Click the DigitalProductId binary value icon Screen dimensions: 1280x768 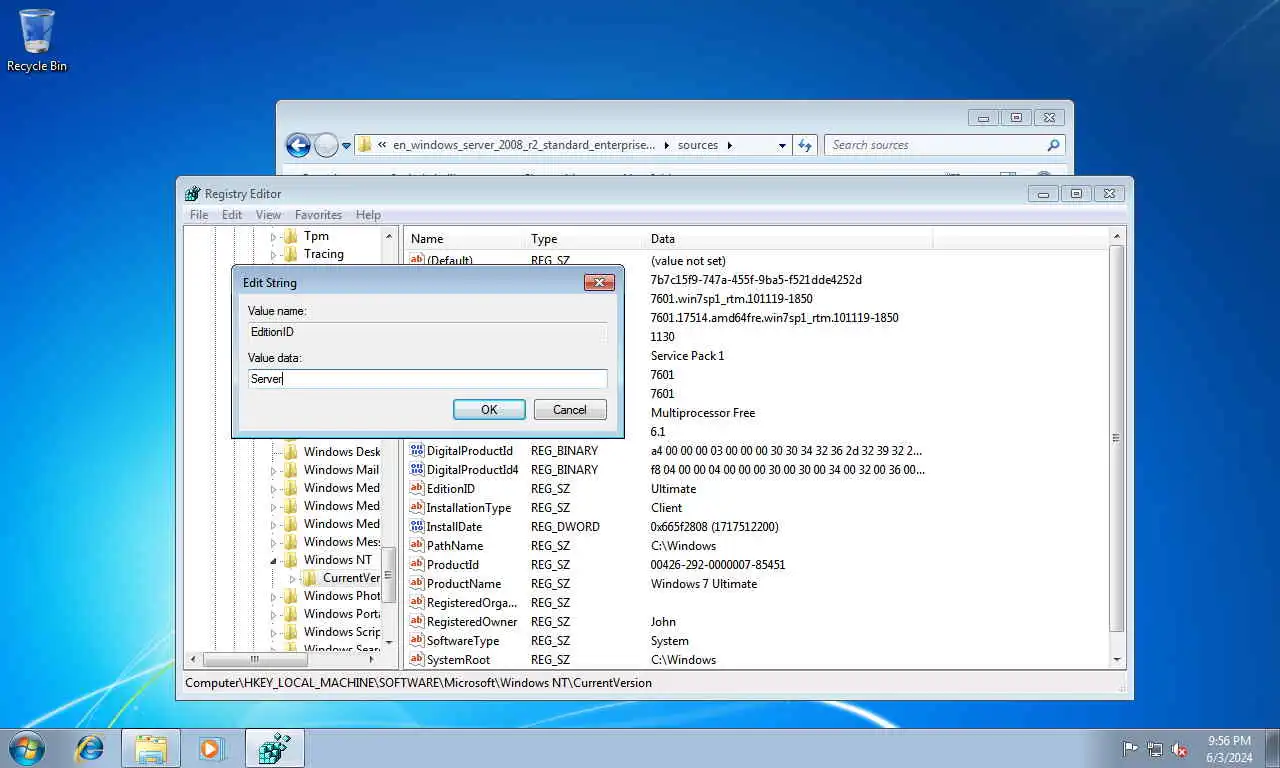(x=417, y=451)
